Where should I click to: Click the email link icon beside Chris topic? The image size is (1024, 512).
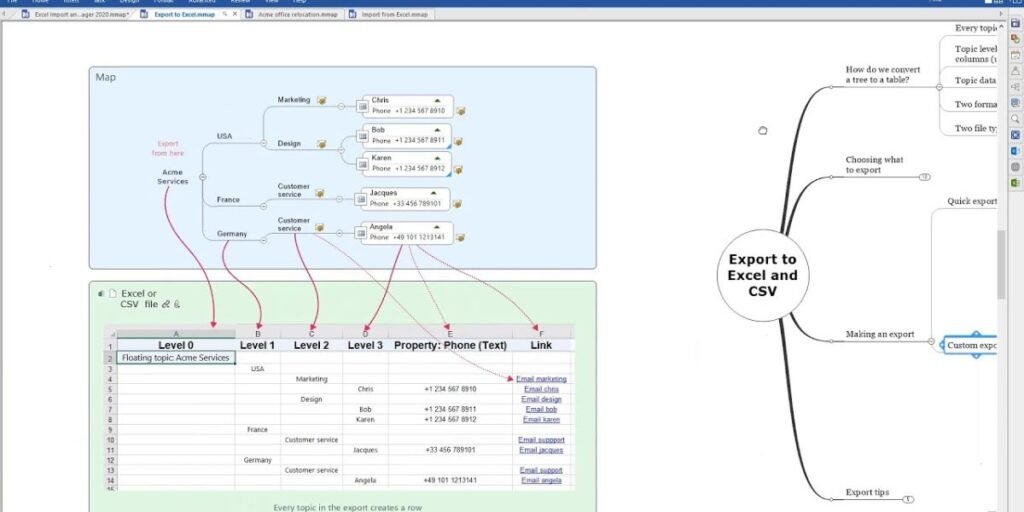coord(460,111)
